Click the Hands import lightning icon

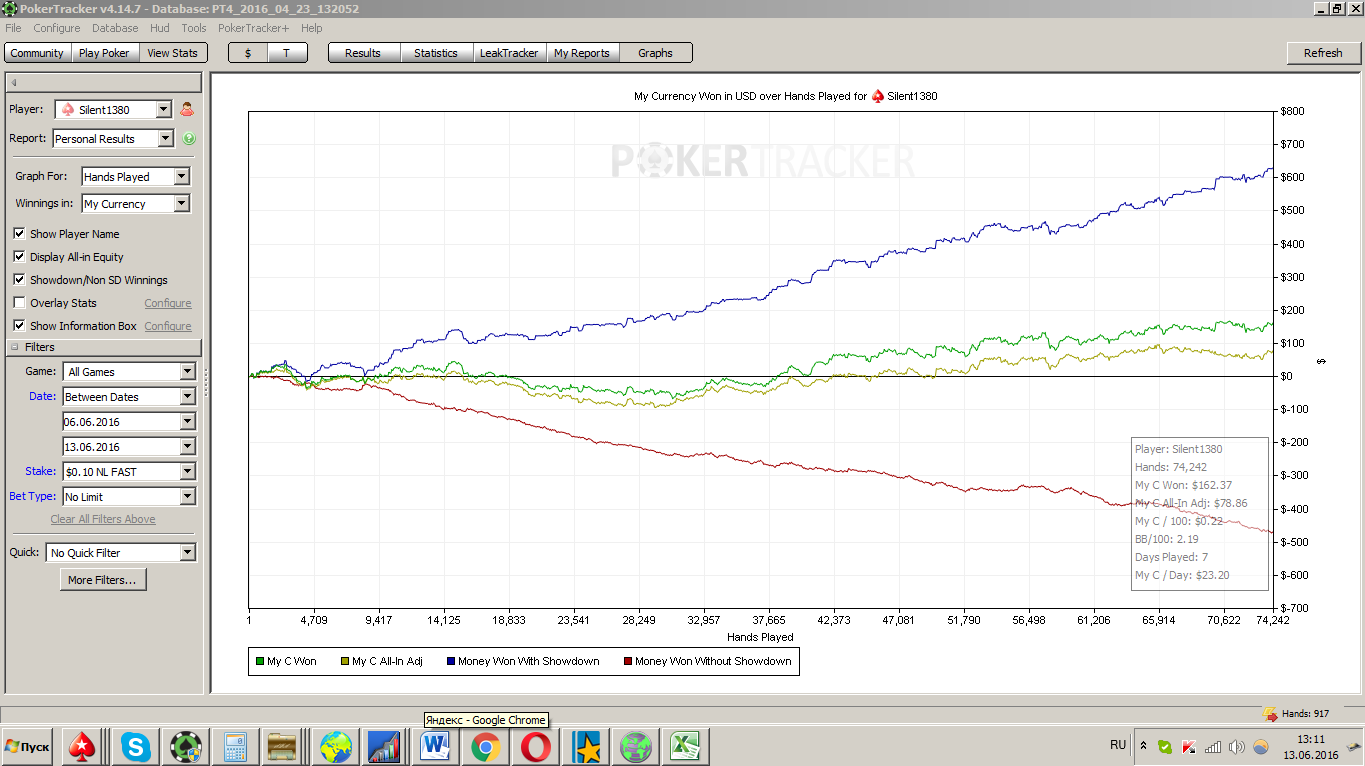[1270, 714]
